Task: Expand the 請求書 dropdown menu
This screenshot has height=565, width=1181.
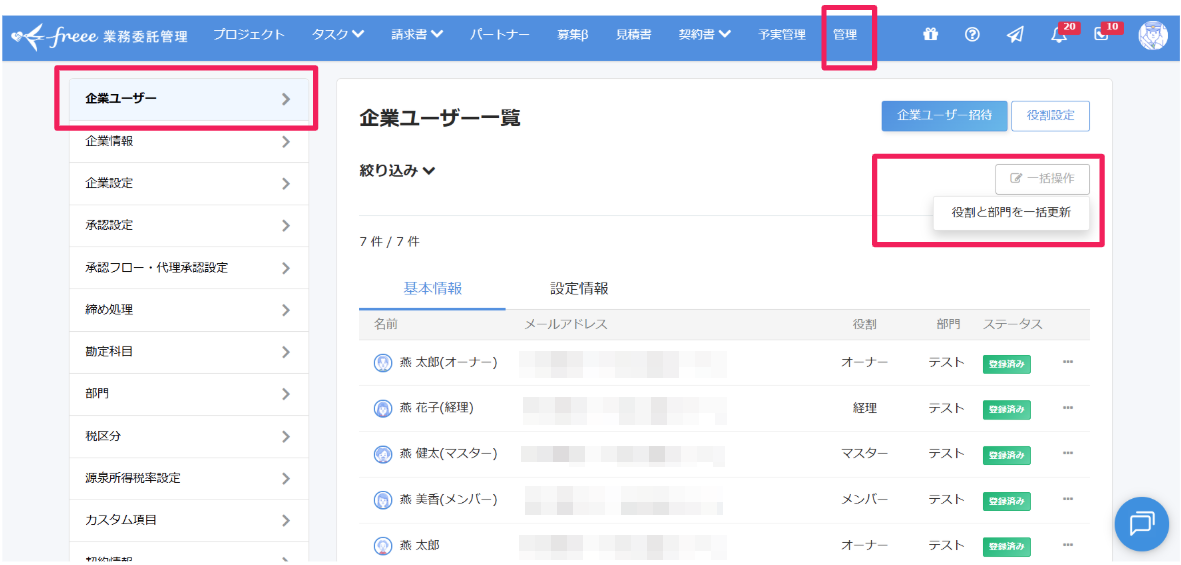Action: point(417,35)
